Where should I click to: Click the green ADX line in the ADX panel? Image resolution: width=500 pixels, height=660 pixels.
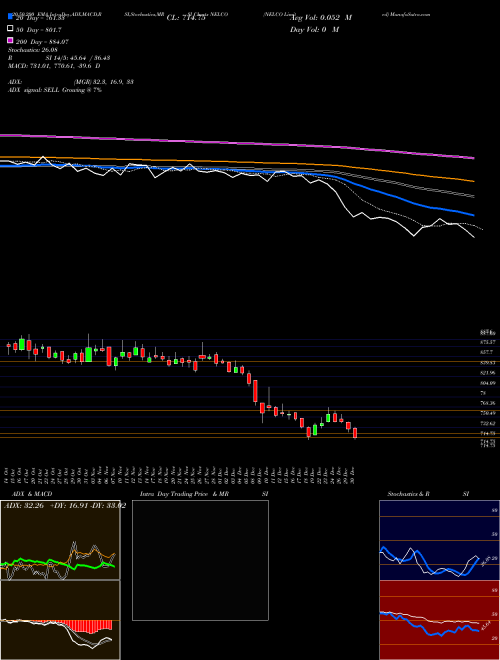pos(58,564)
